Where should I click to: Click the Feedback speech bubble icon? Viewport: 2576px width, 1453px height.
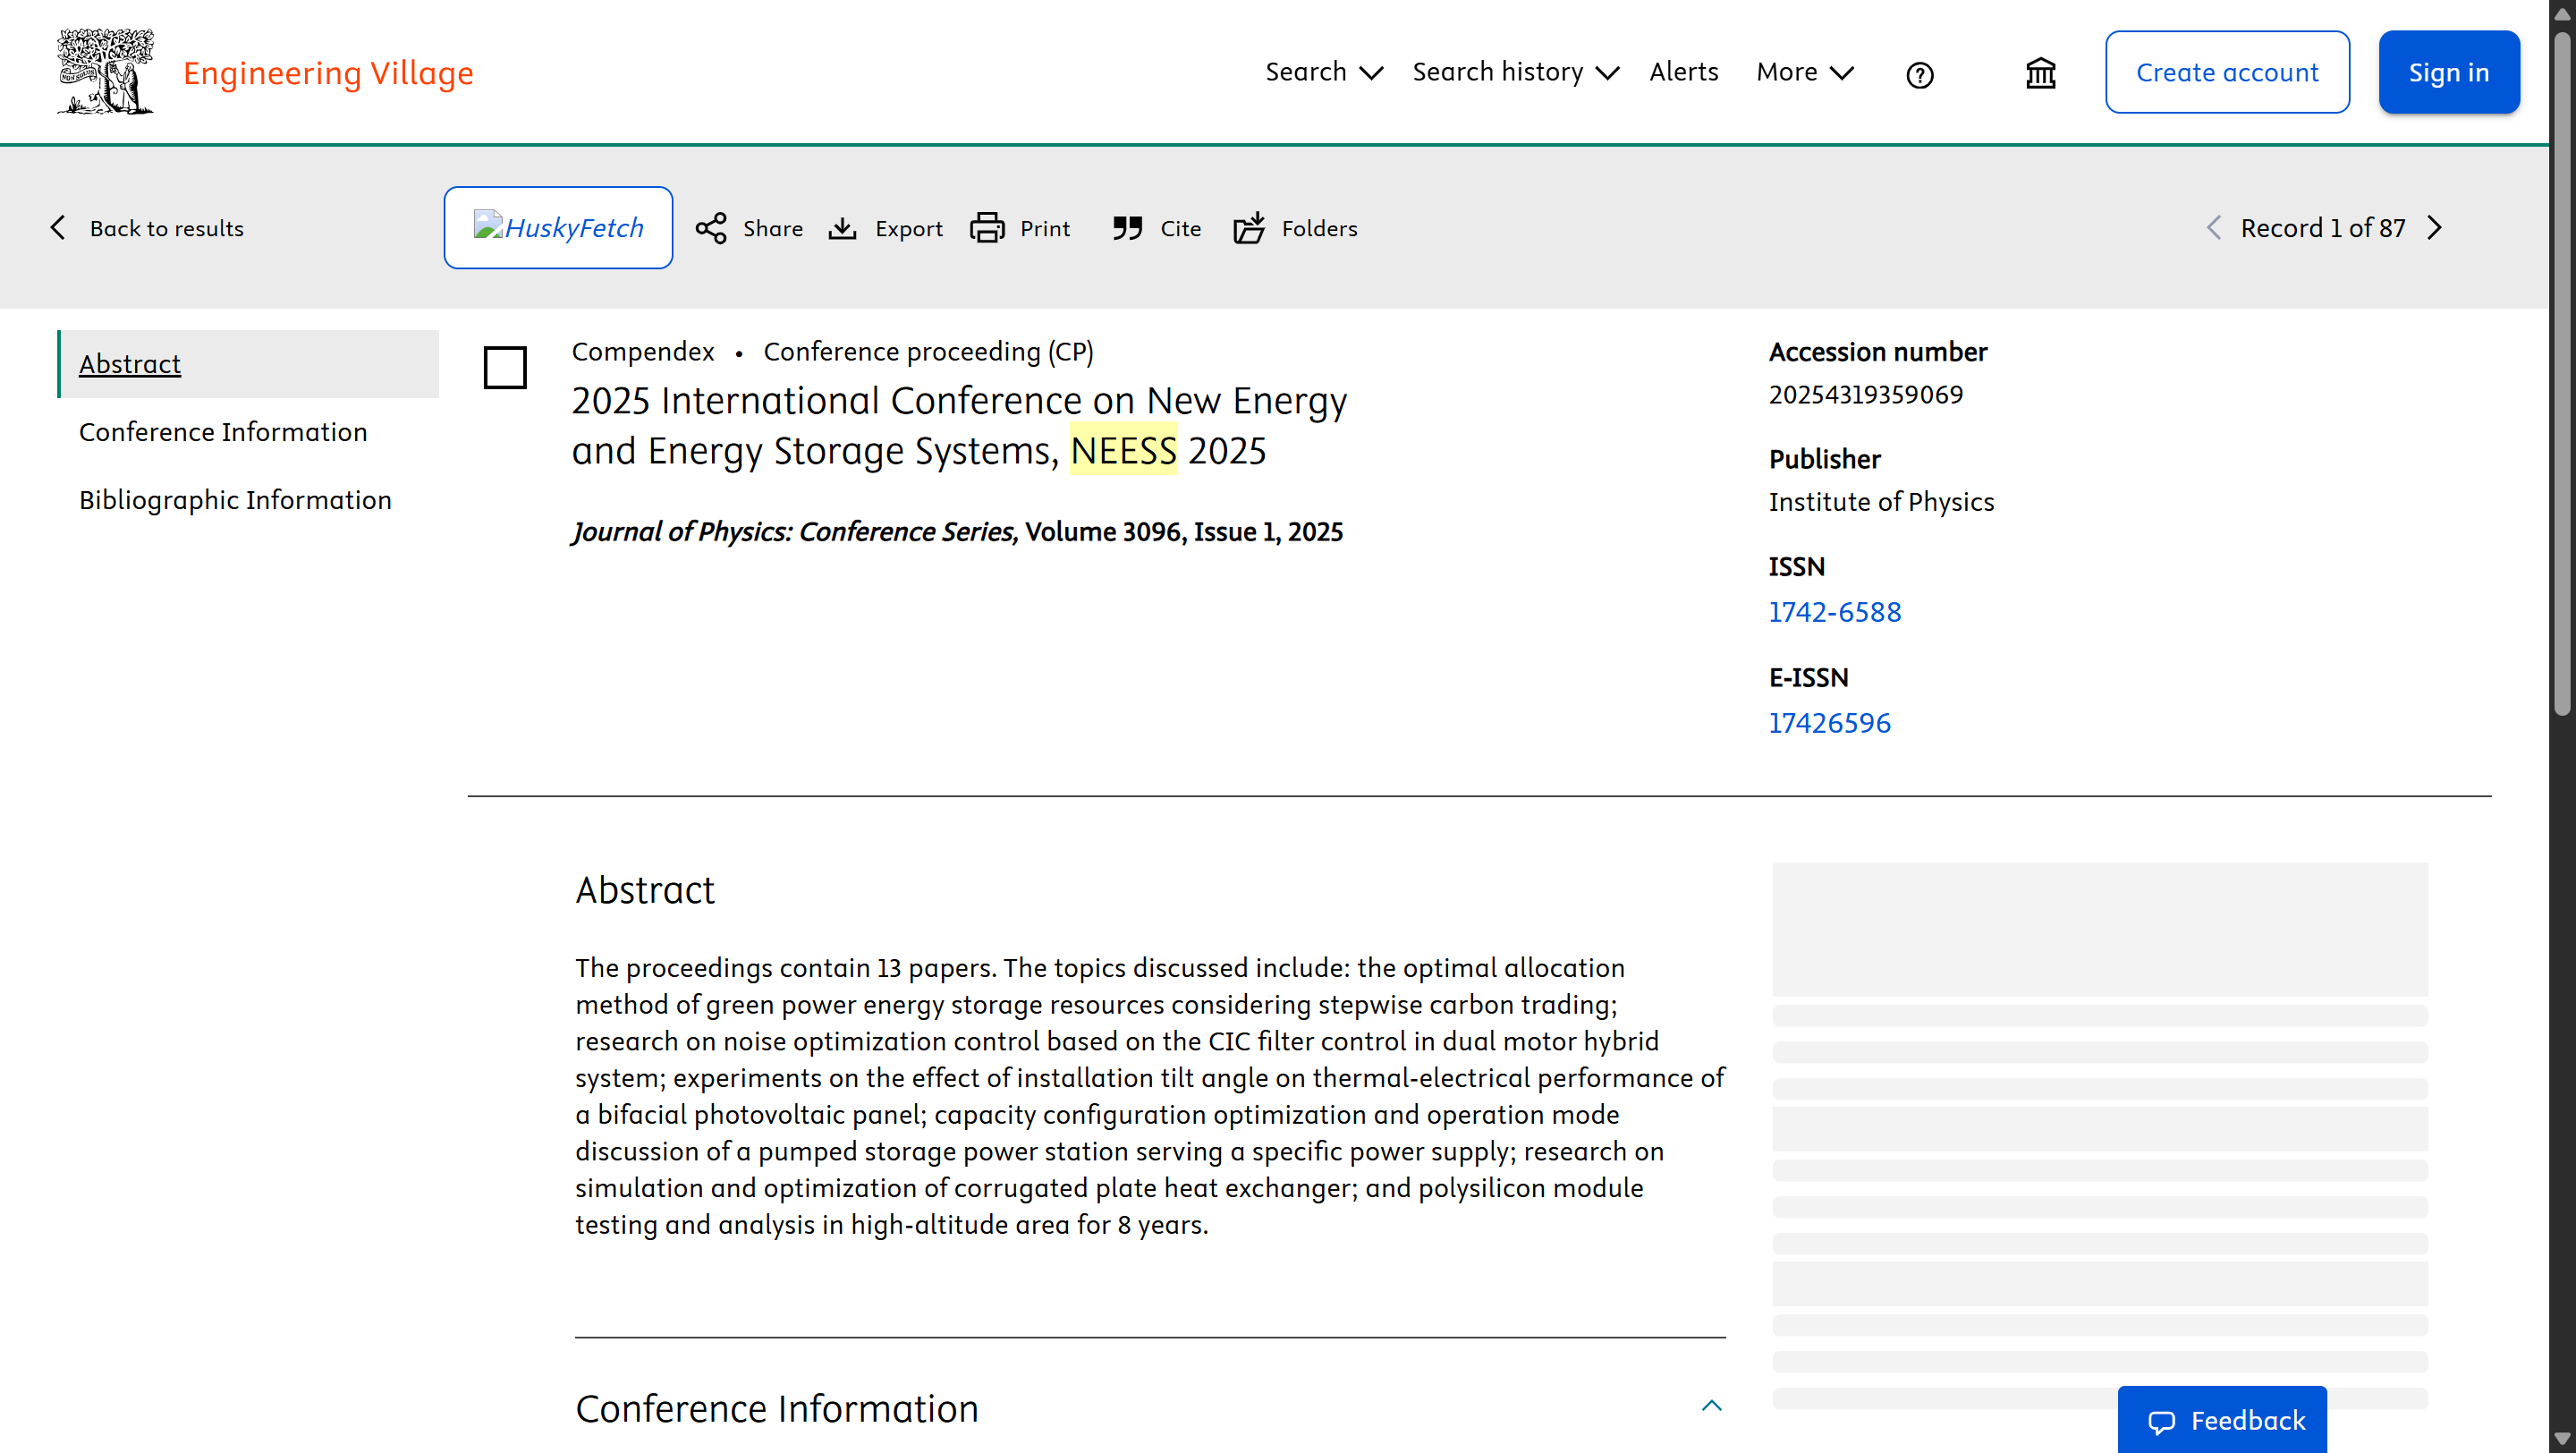point(2161,1422)
